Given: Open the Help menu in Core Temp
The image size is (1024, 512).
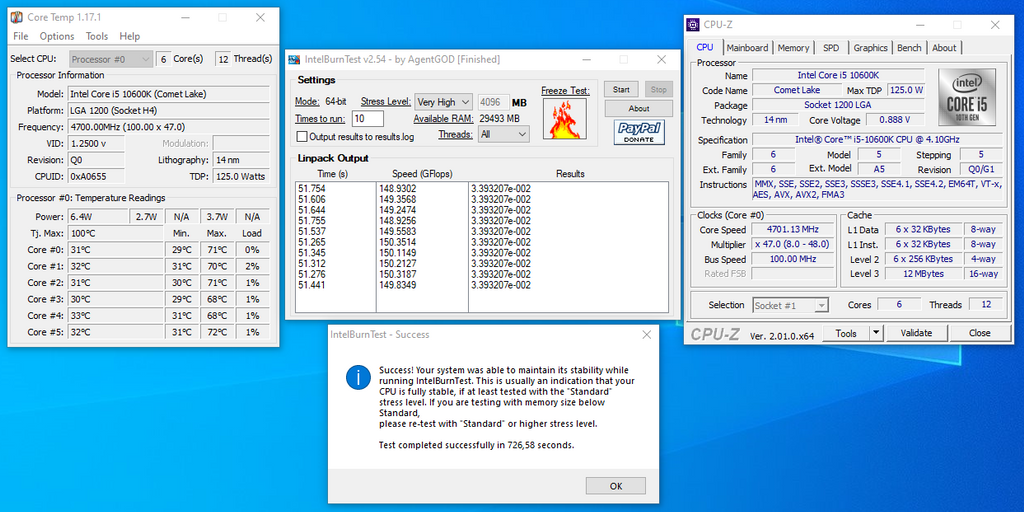Looking at the screenshot, I should (x=129, y=37).
